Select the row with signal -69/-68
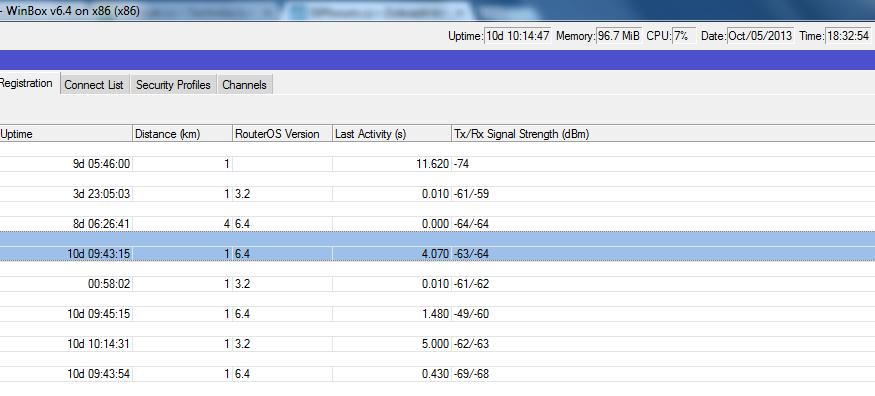Screen dimensions: 875x396 click(438, 374)
